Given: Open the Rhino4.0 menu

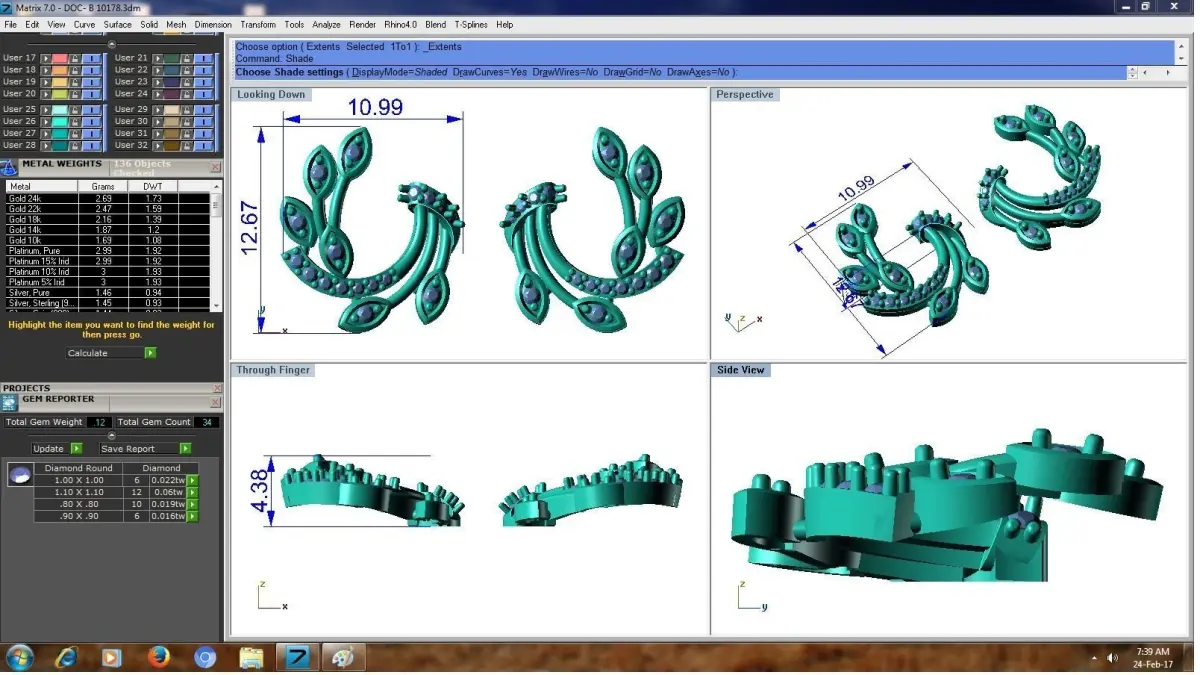Looking at the screenshot, I should (400, 24).
